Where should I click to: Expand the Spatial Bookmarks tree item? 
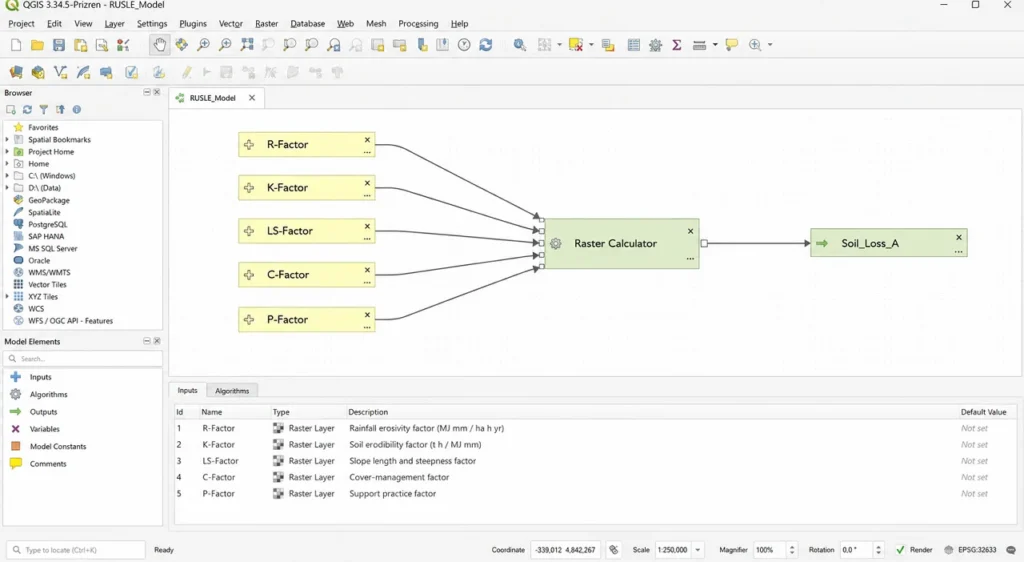(7, 140)
